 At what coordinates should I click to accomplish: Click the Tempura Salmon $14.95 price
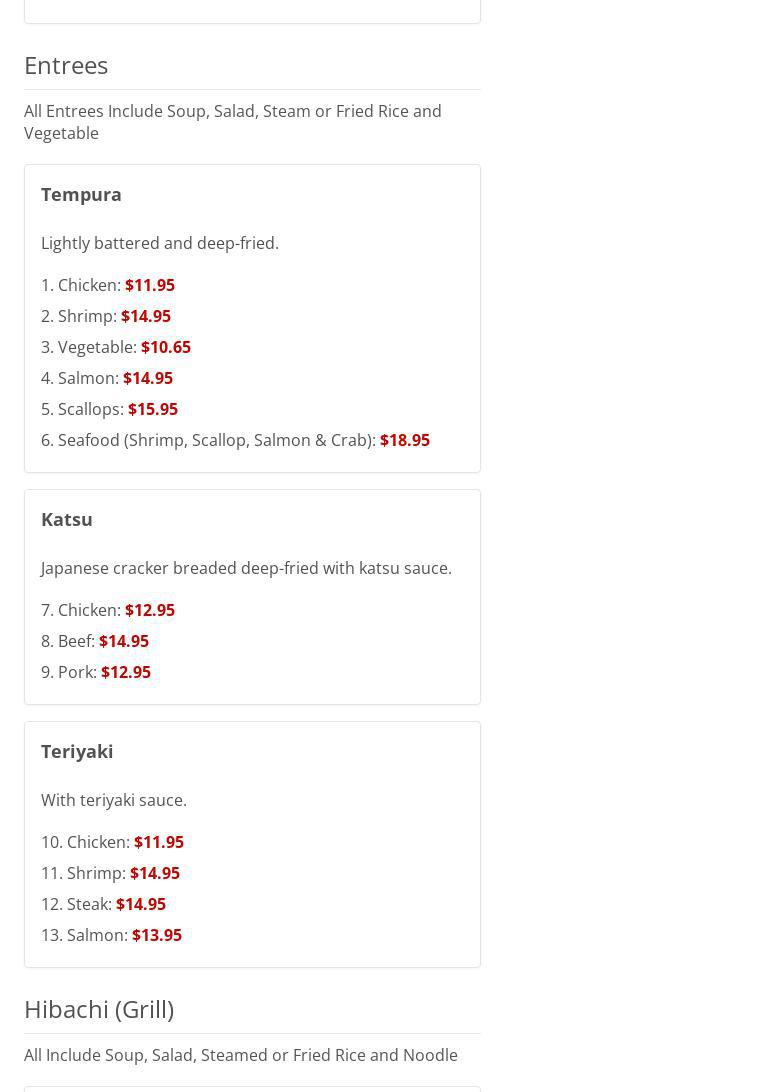[148, 378]
